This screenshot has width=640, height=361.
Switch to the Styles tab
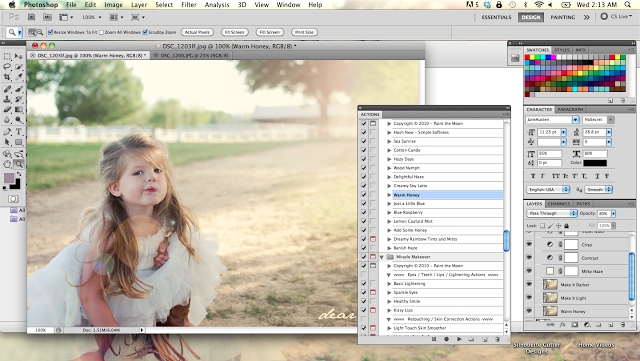click(562, 50)
